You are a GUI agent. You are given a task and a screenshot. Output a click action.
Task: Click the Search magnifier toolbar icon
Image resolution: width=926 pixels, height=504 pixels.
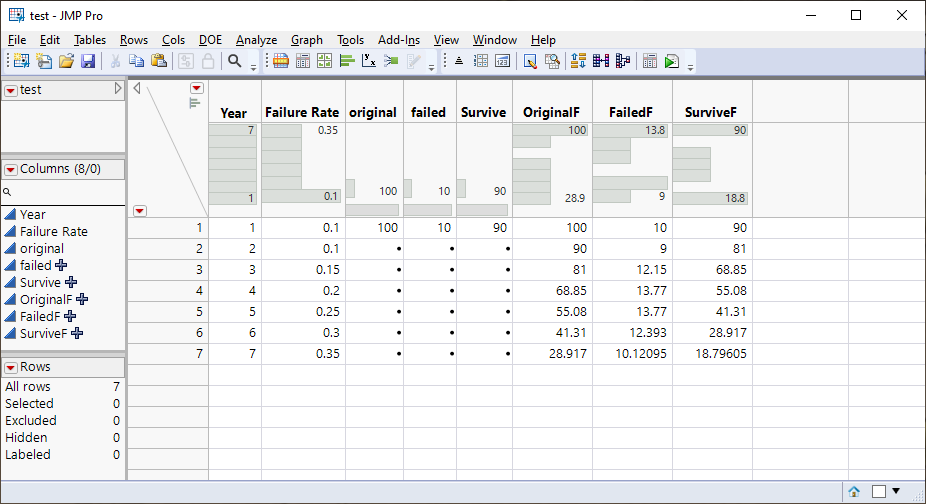point(235,62)
